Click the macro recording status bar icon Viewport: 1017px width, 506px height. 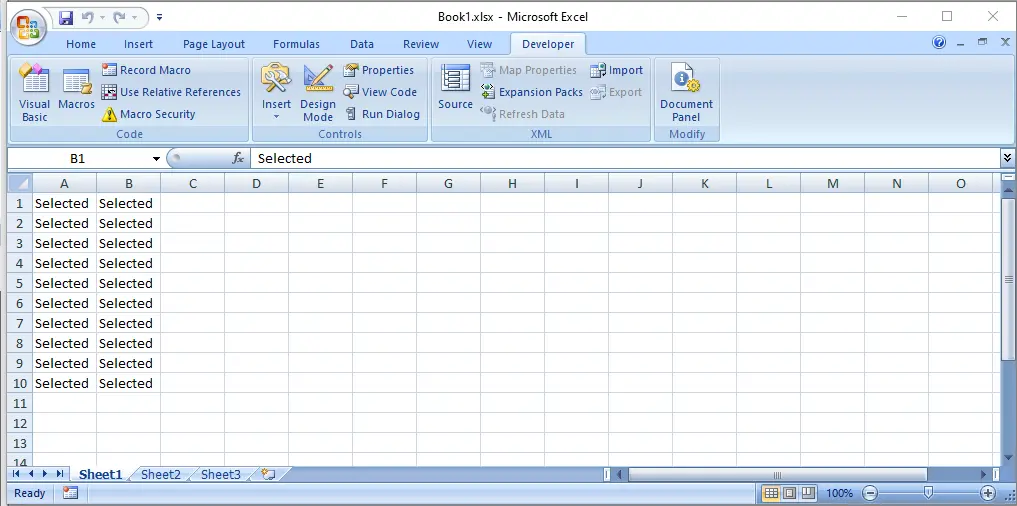click(x=70, y=493)
